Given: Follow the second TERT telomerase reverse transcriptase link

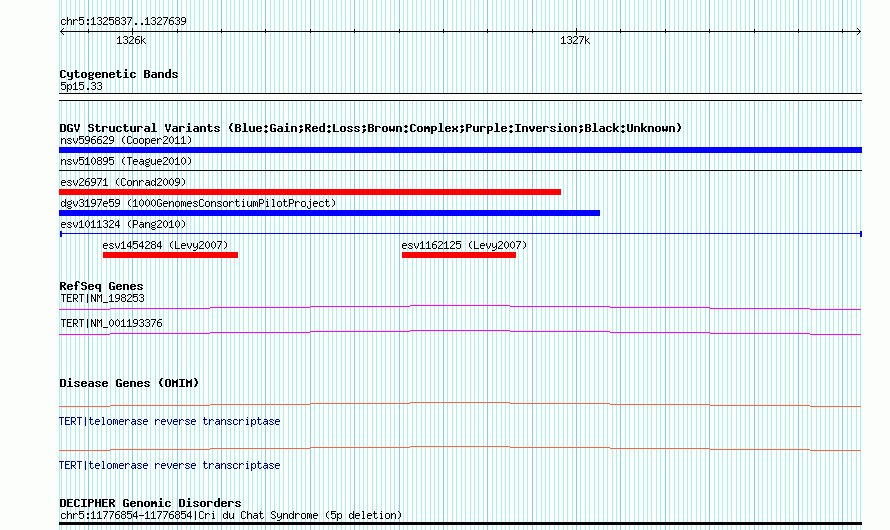Looking at the screenshot, I should coord(170,465).
